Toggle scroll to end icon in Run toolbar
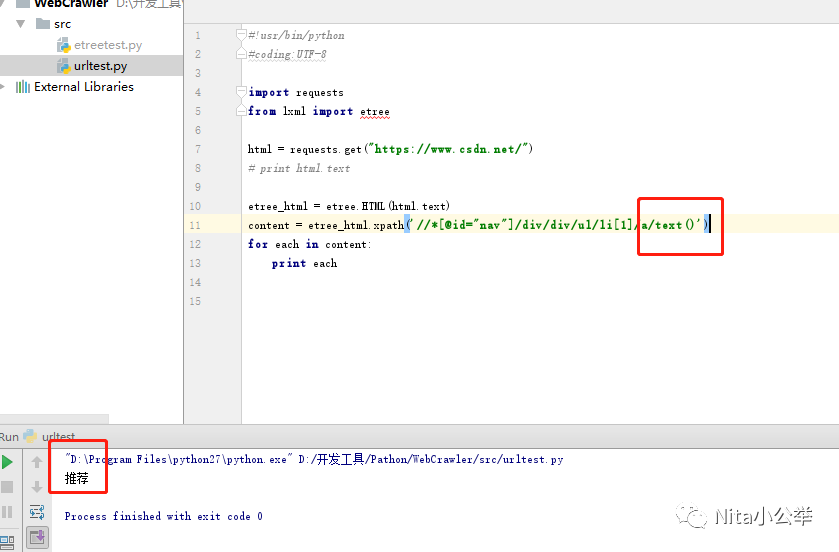 [x=37, y=537]
